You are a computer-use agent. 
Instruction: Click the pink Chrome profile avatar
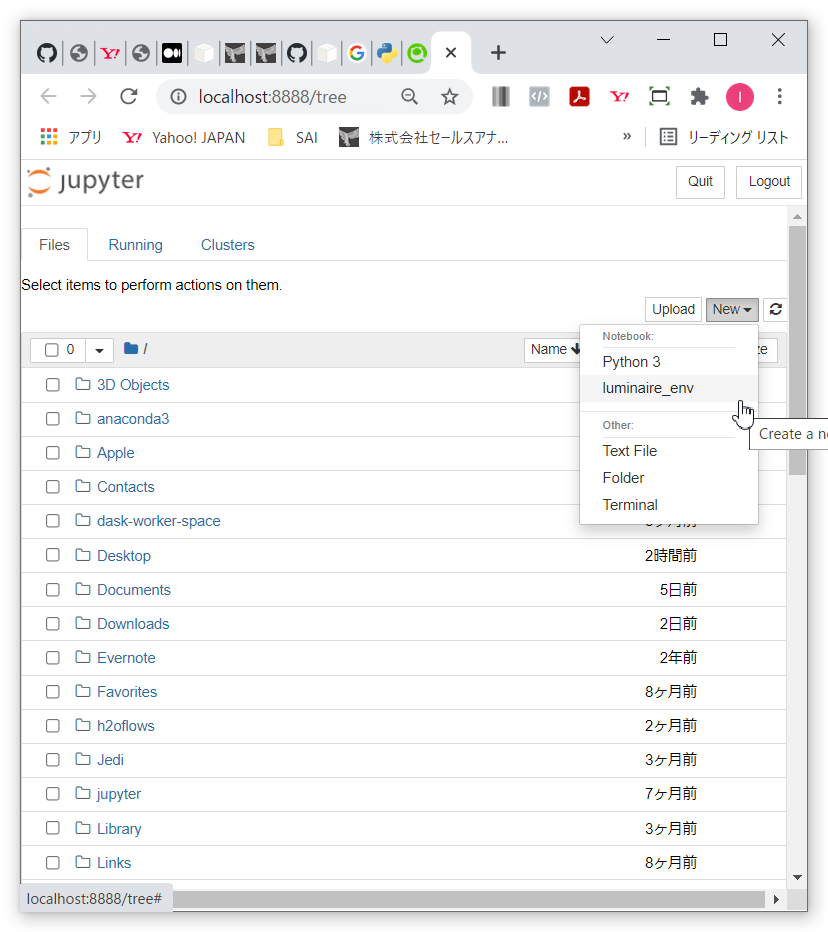740,96
